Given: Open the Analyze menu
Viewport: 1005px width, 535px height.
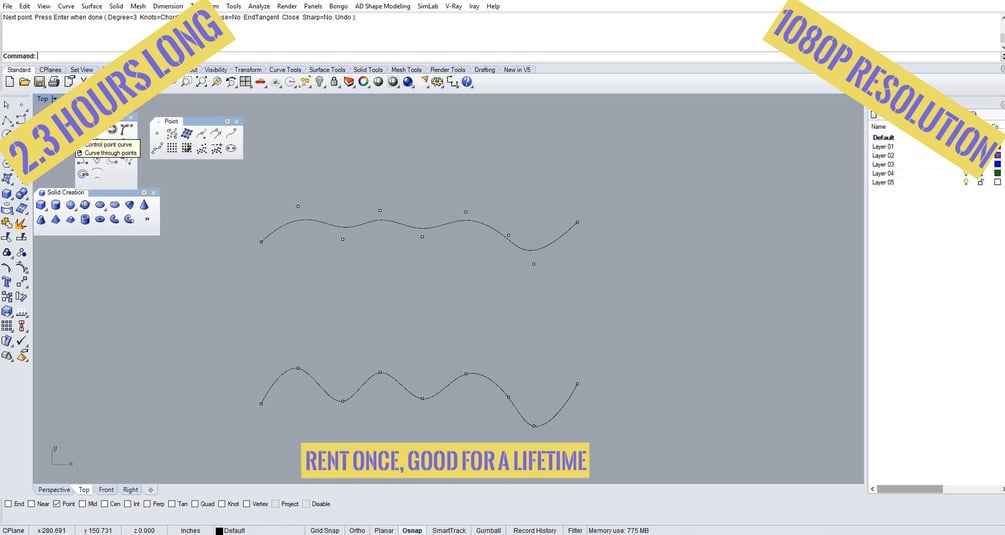Looking at the screenshot, I should pyautogui.click(x=259, y=6).
